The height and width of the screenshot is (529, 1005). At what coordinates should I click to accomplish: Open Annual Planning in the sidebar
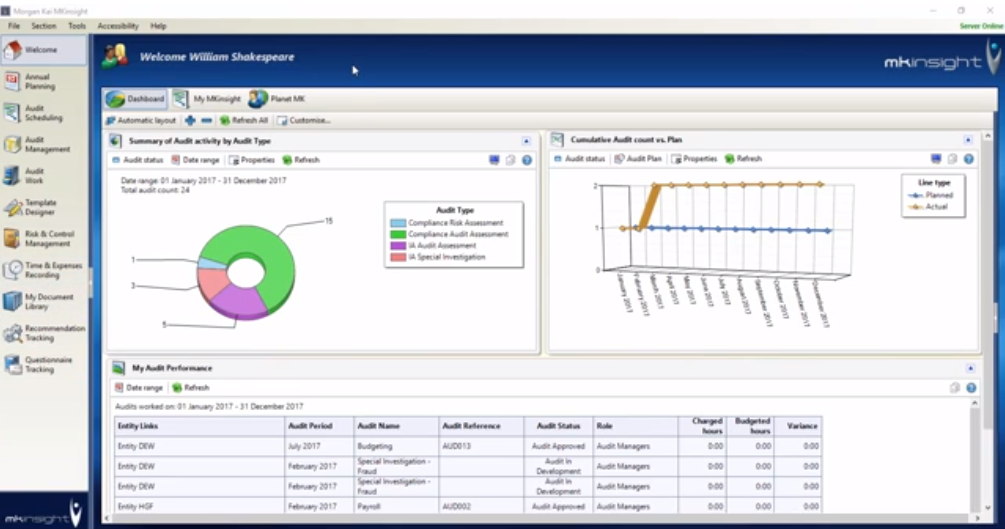point(40,81)
